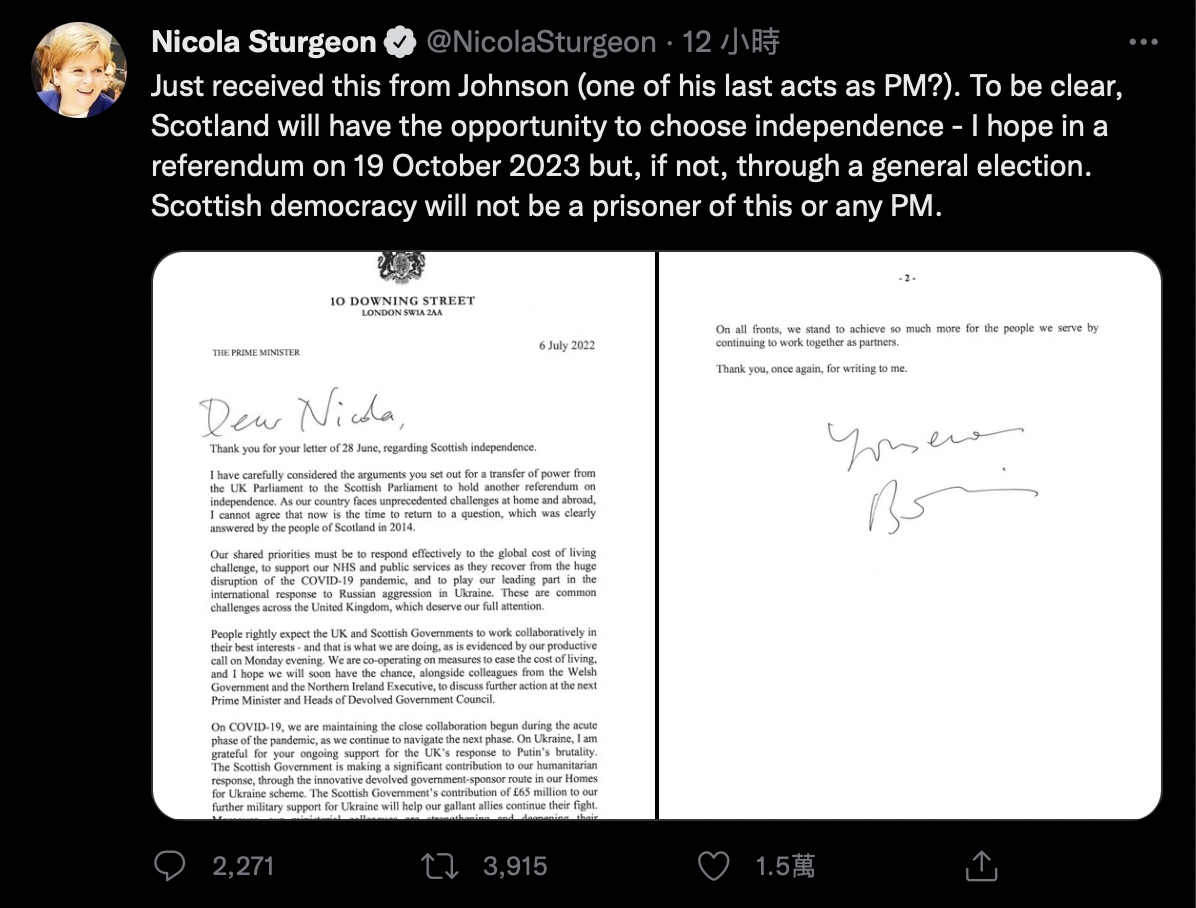Open the @NicolaSturgeon handle link
1196x908 pixels.
click(541, 42)
